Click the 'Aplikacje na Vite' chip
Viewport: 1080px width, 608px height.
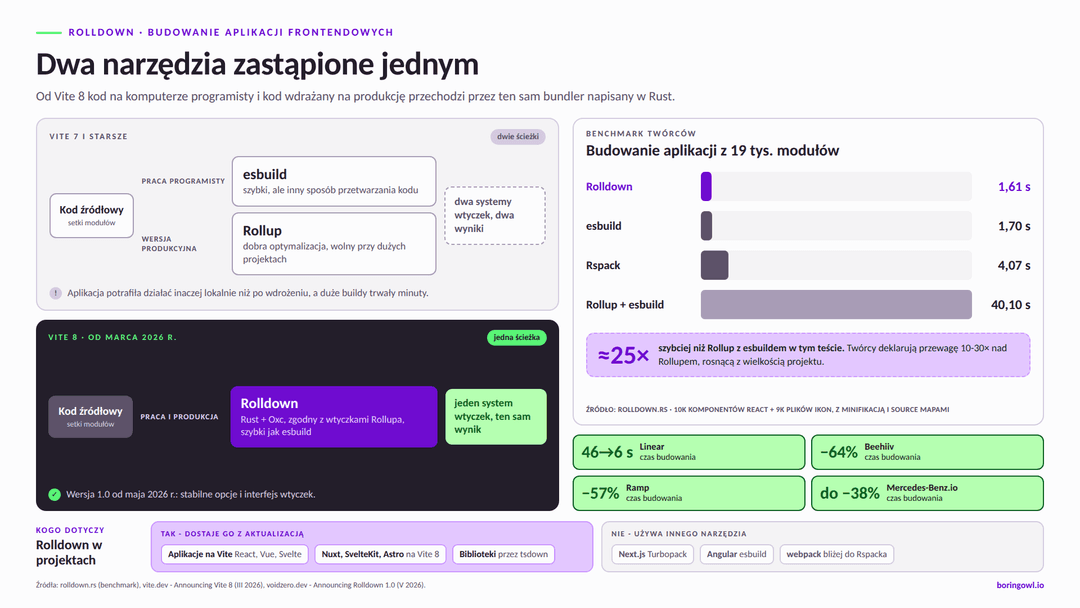pos(235,554)
